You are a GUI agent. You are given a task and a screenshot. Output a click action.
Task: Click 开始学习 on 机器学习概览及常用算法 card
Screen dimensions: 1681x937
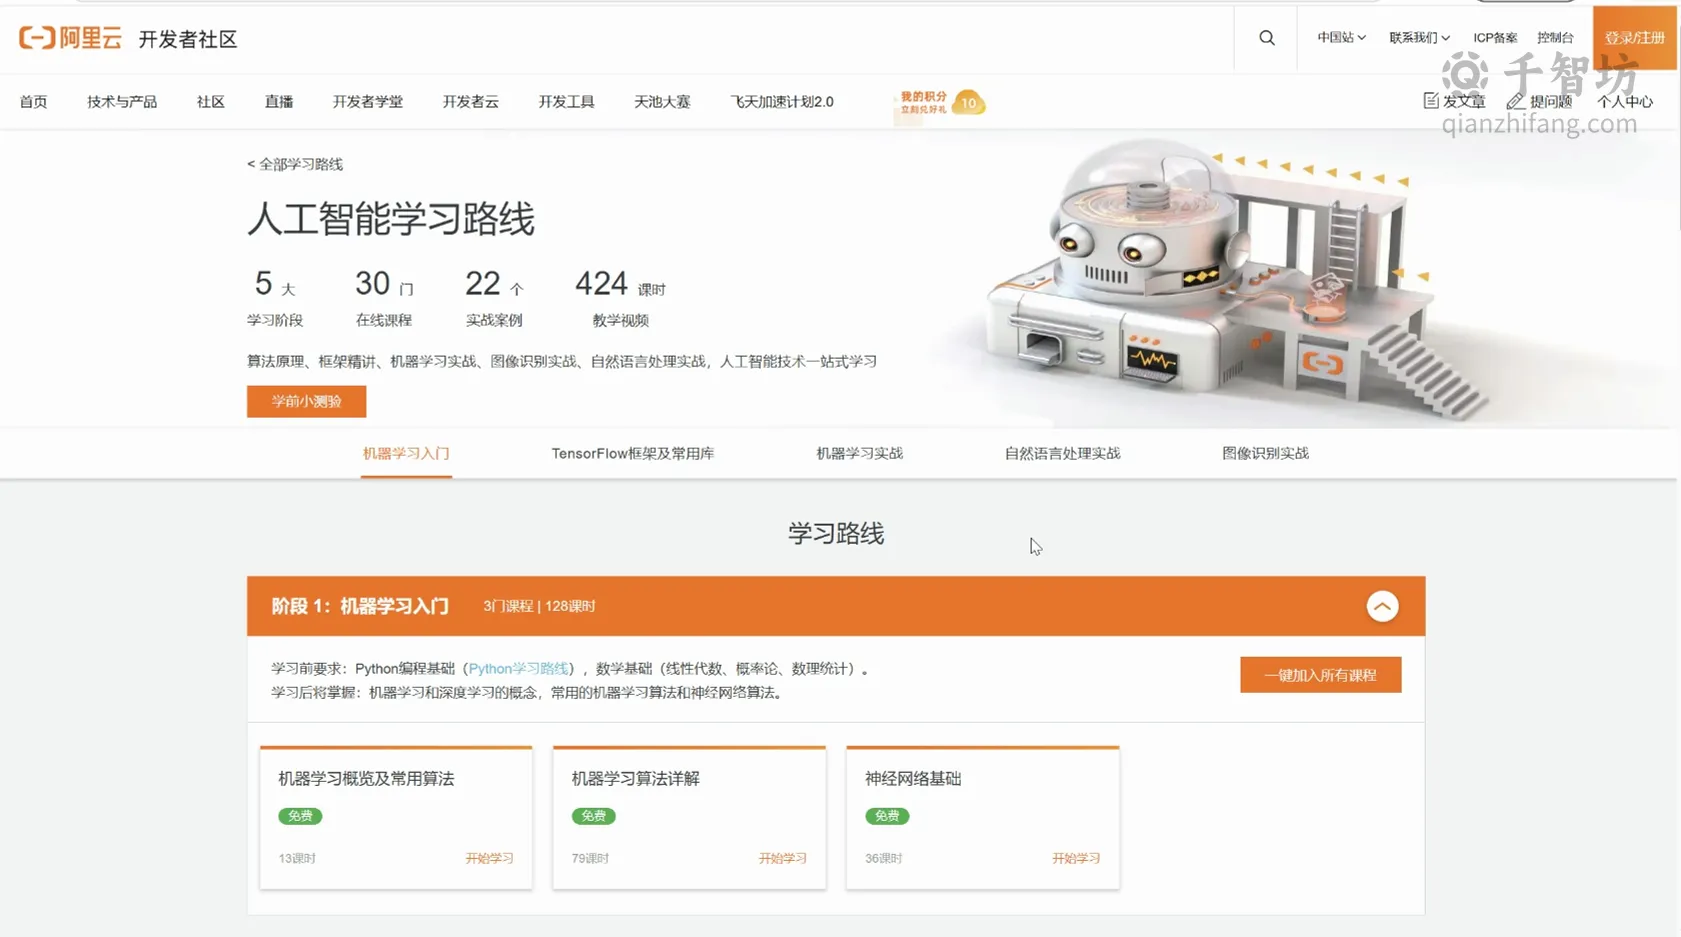click(489, 859)
